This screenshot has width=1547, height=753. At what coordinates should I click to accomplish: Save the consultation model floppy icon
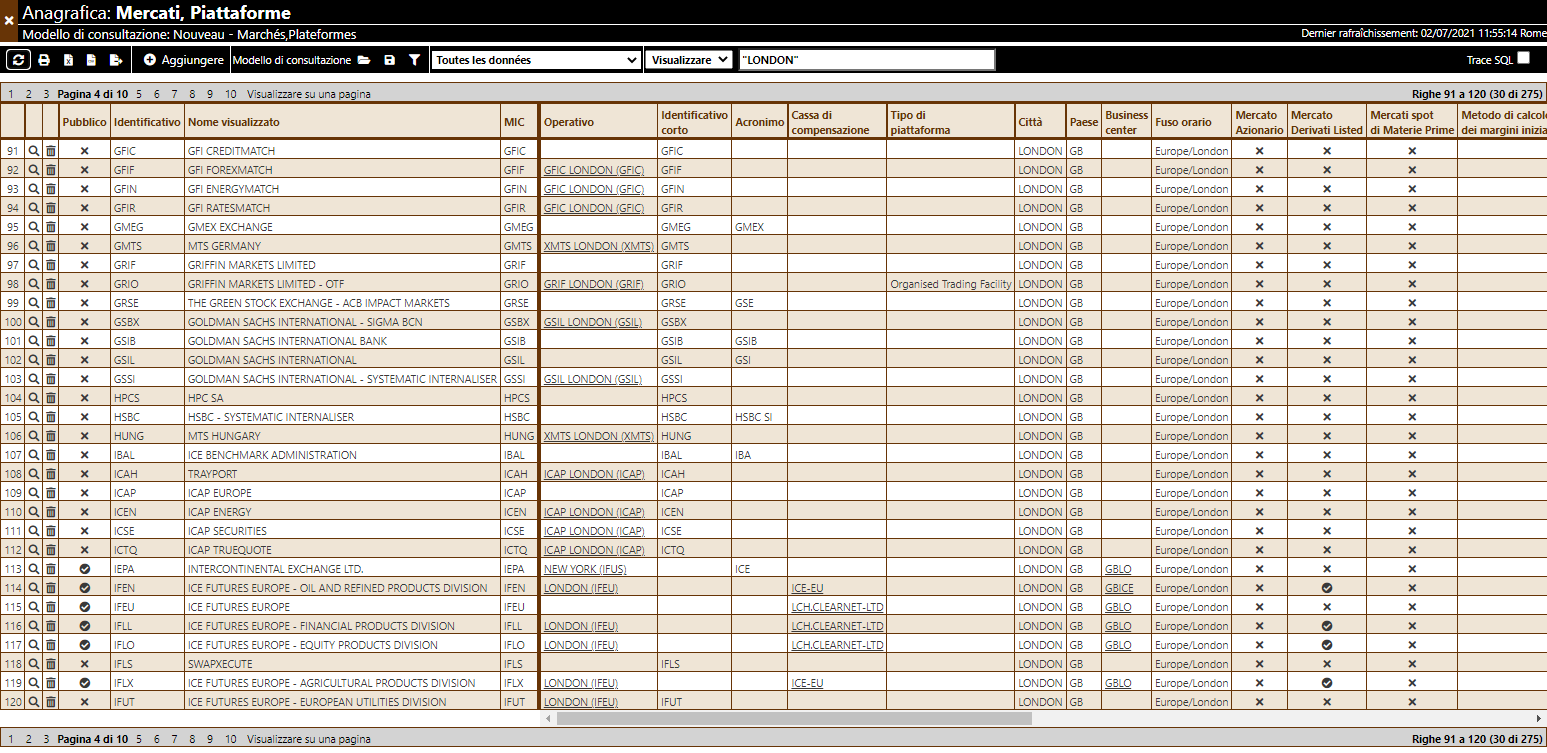389,60
